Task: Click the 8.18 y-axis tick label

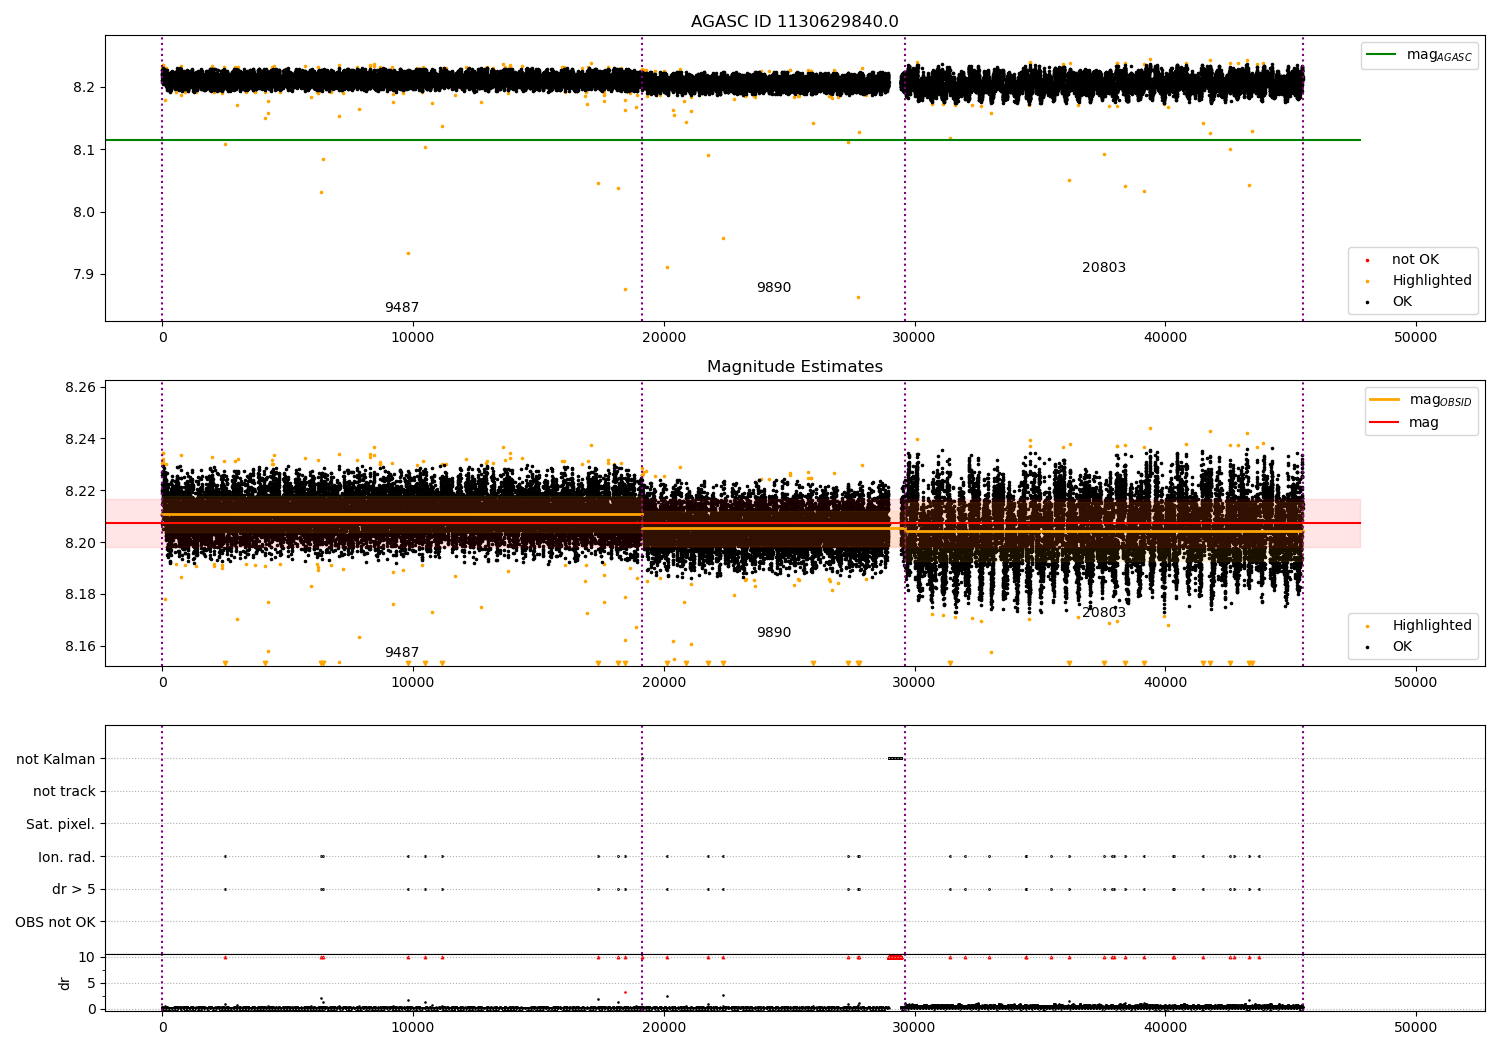Action: pyautogui.click(x=80, y=595)
